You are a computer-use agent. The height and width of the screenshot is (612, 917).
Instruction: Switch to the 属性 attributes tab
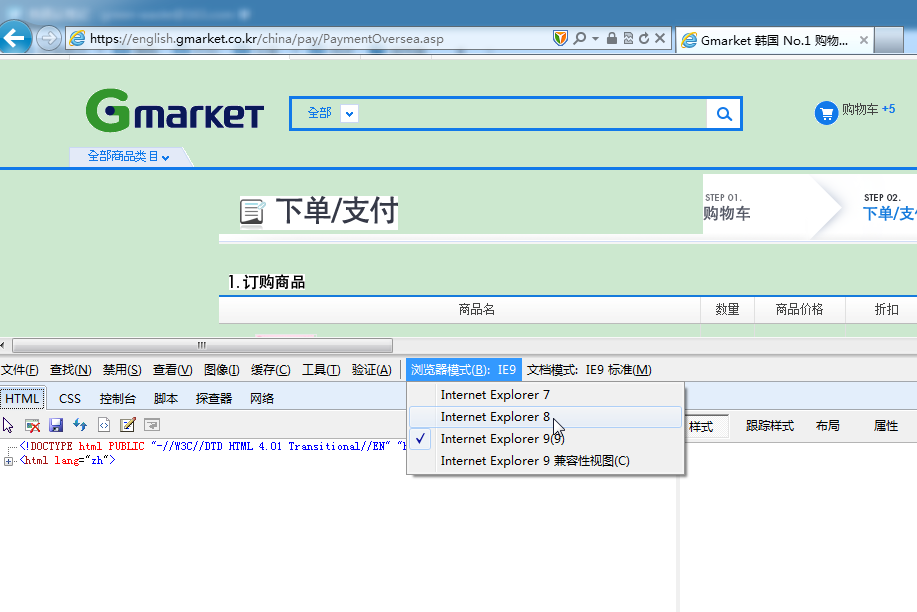pyautogui.click(x=885, y=426)
